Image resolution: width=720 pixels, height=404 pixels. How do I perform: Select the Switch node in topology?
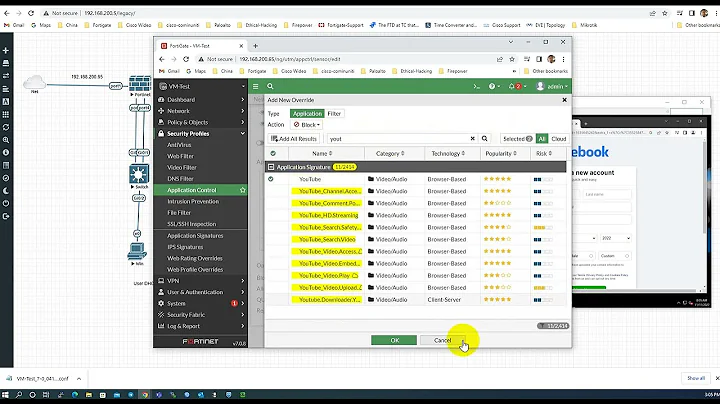(139, 174)
